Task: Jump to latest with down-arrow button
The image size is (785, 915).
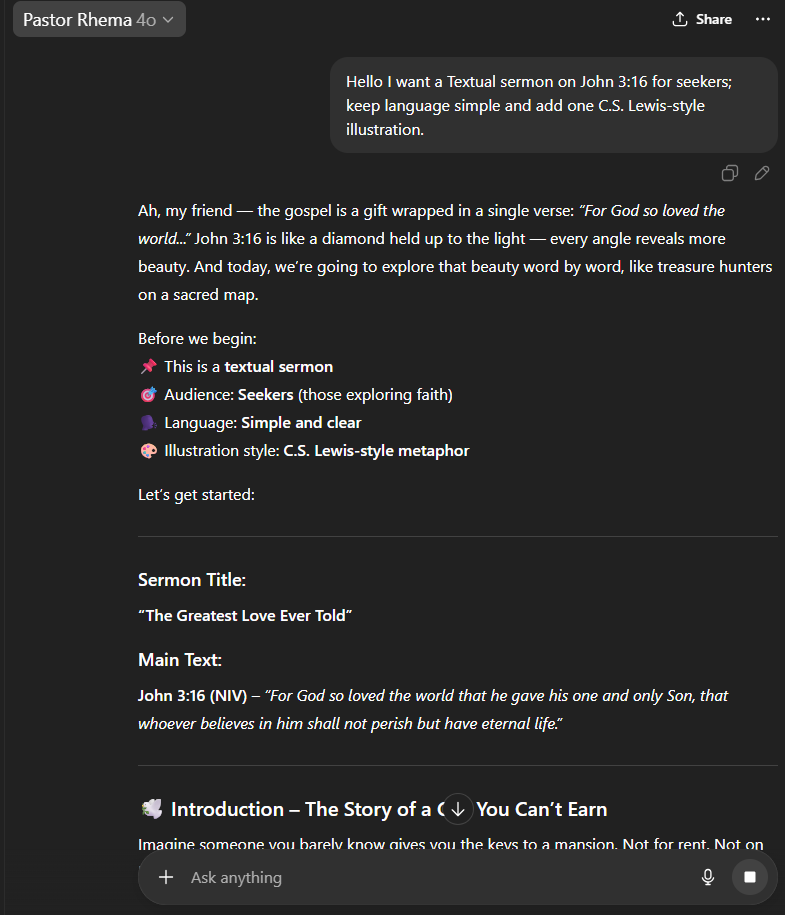Action: tap(458, 808)
